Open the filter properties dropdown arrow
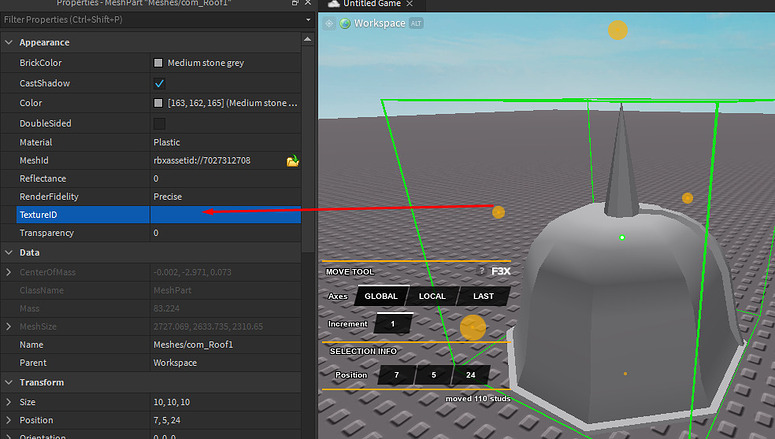 coord(308,20)
